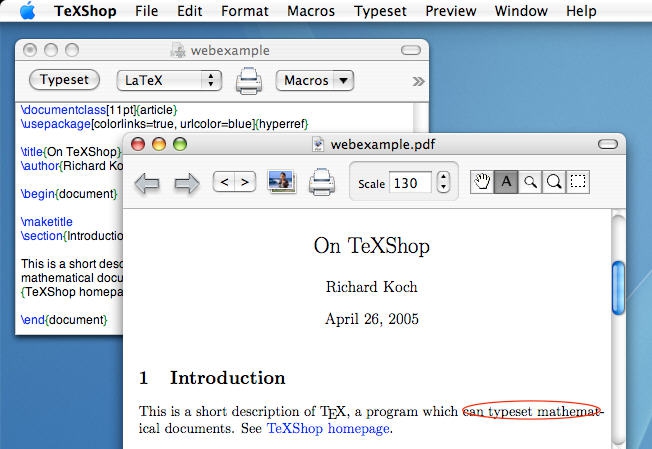Click the Typeset button in webexample window
The image size is (652, 449).
tap(64, 79)
